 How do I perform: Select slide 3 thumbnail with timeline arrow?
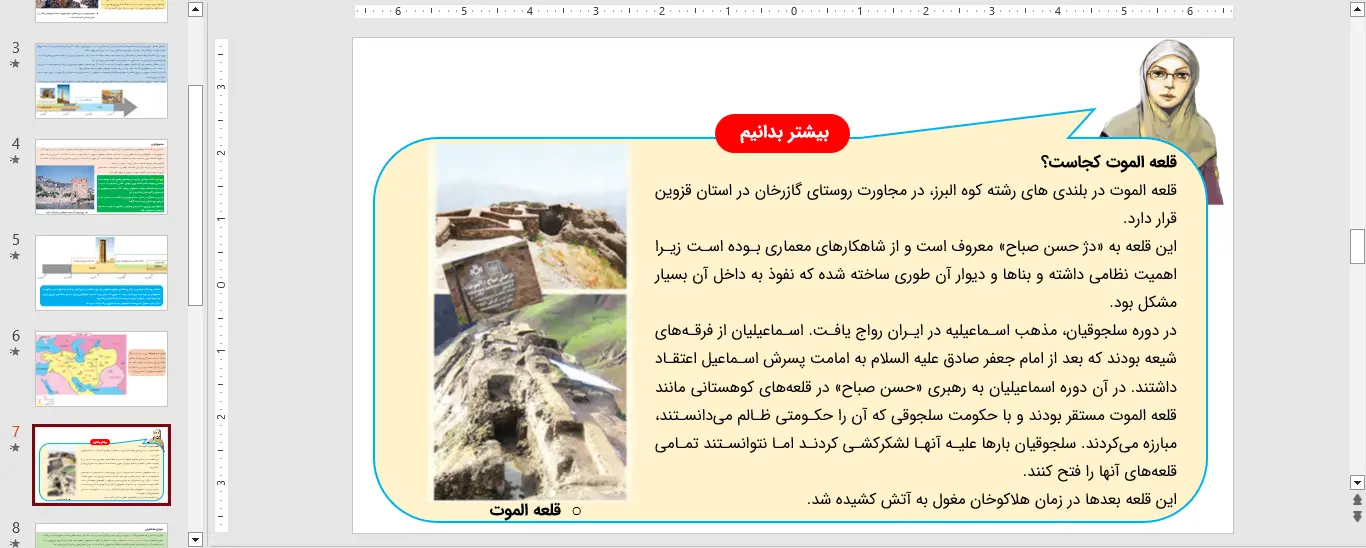point(101,80)
